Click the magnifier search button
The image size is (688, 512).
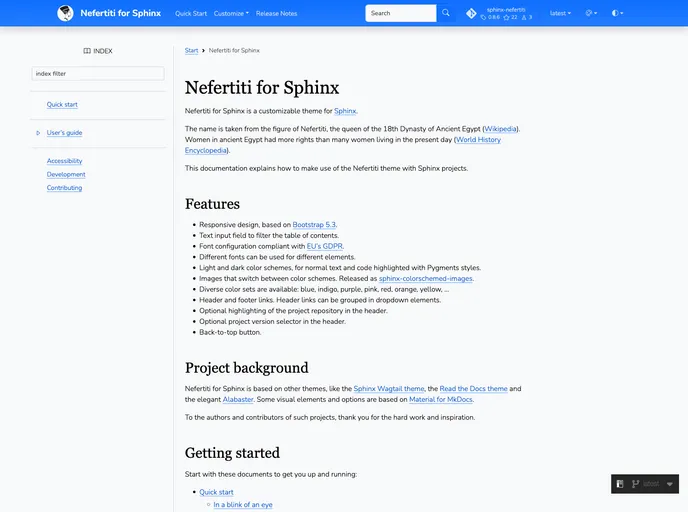446,13
